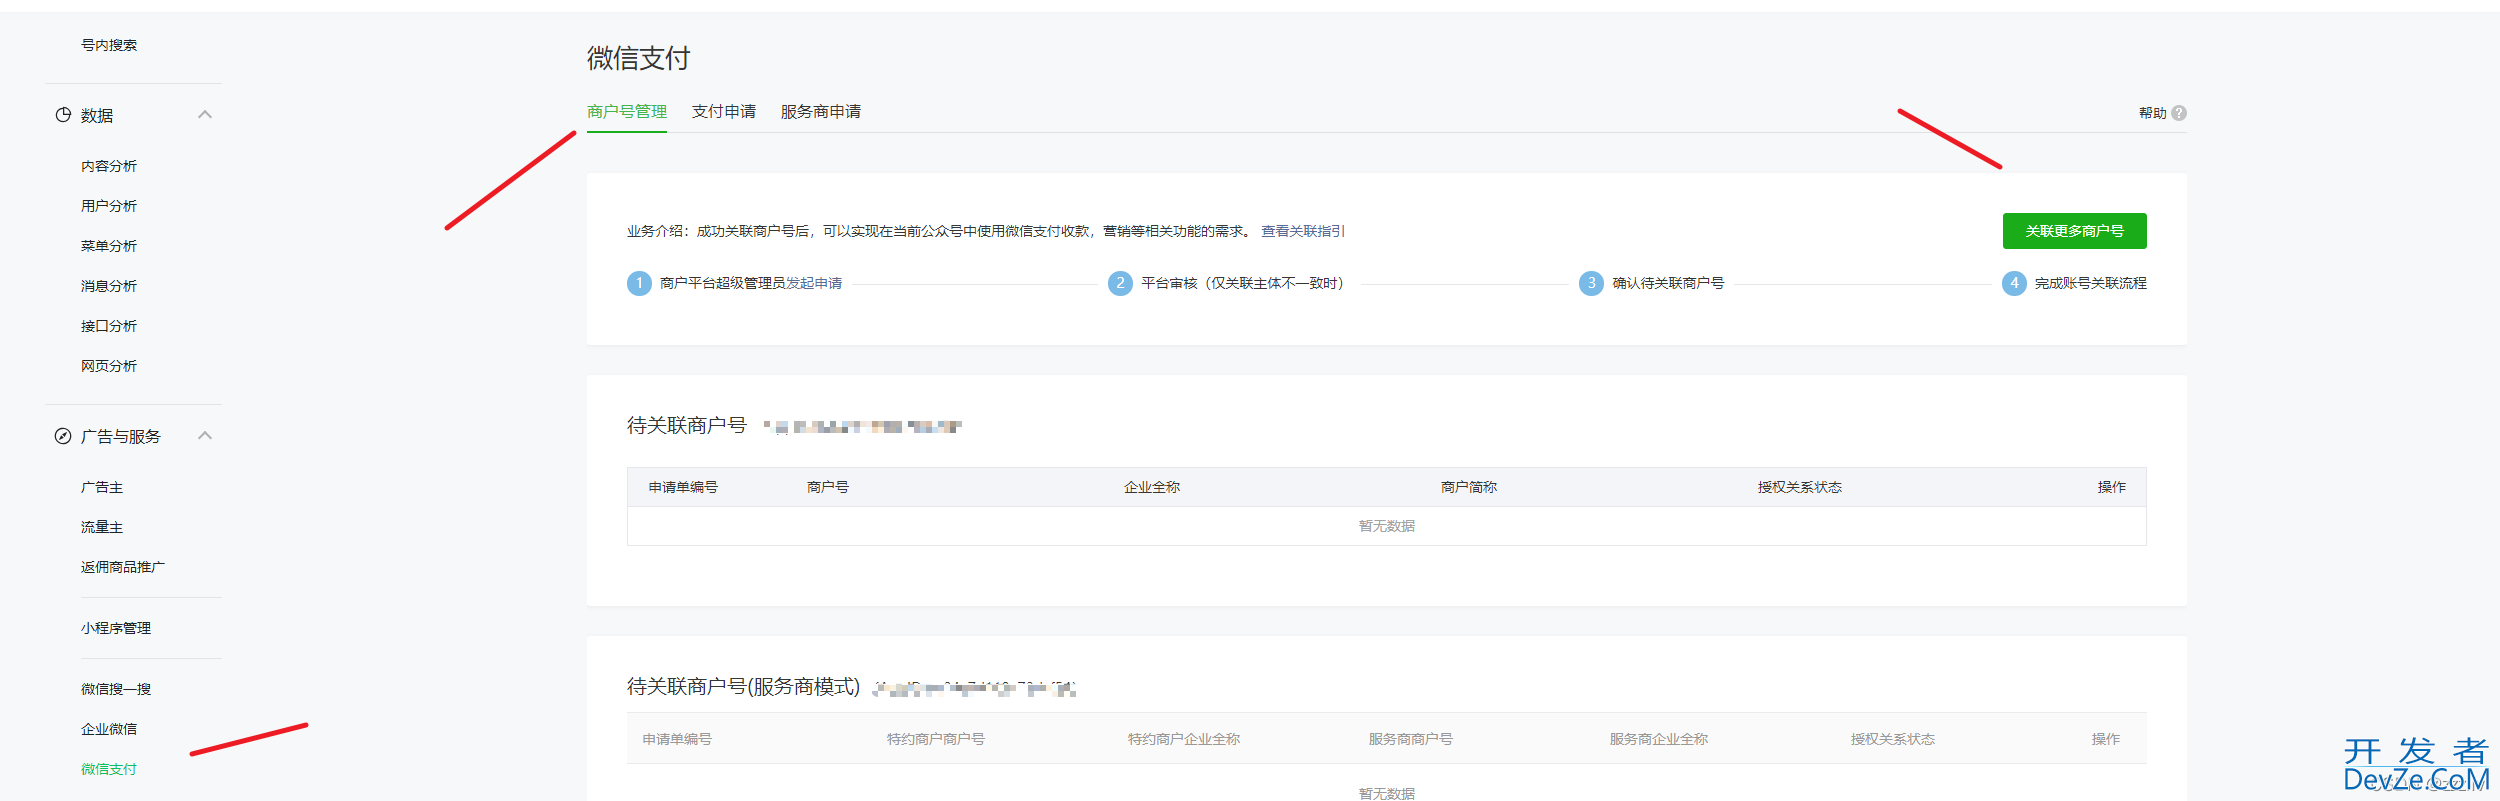Open 号内搜索 in the sidebar
Viewport: 2500px width, 801px height.
point(109,45)
